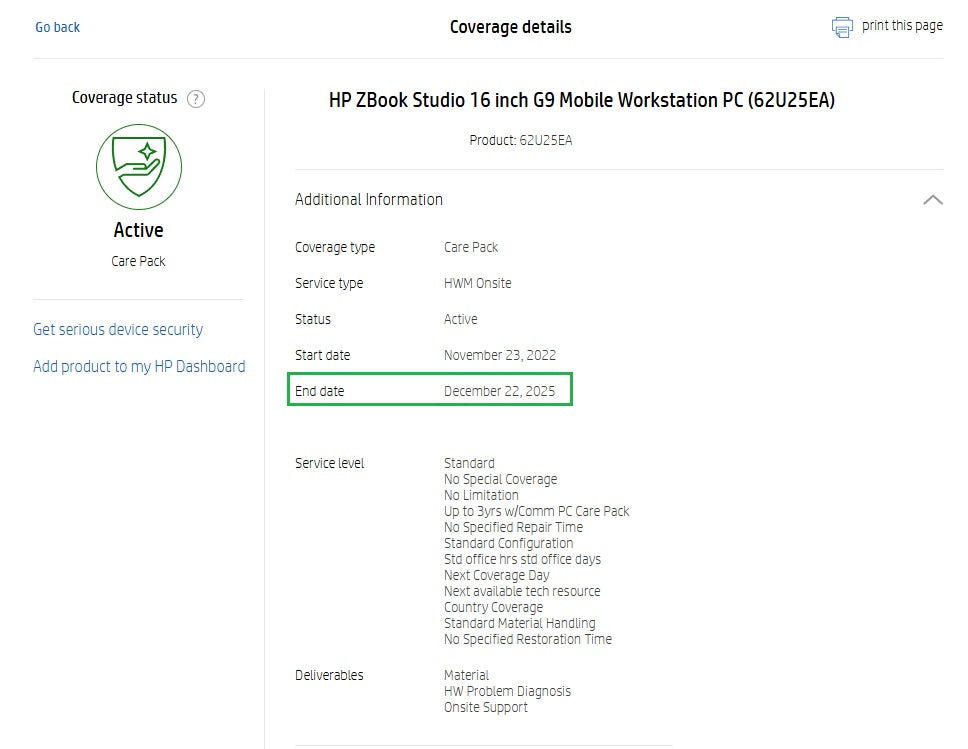Click the Coverage type label
The image size is (968, 749).
pos(335,248)
